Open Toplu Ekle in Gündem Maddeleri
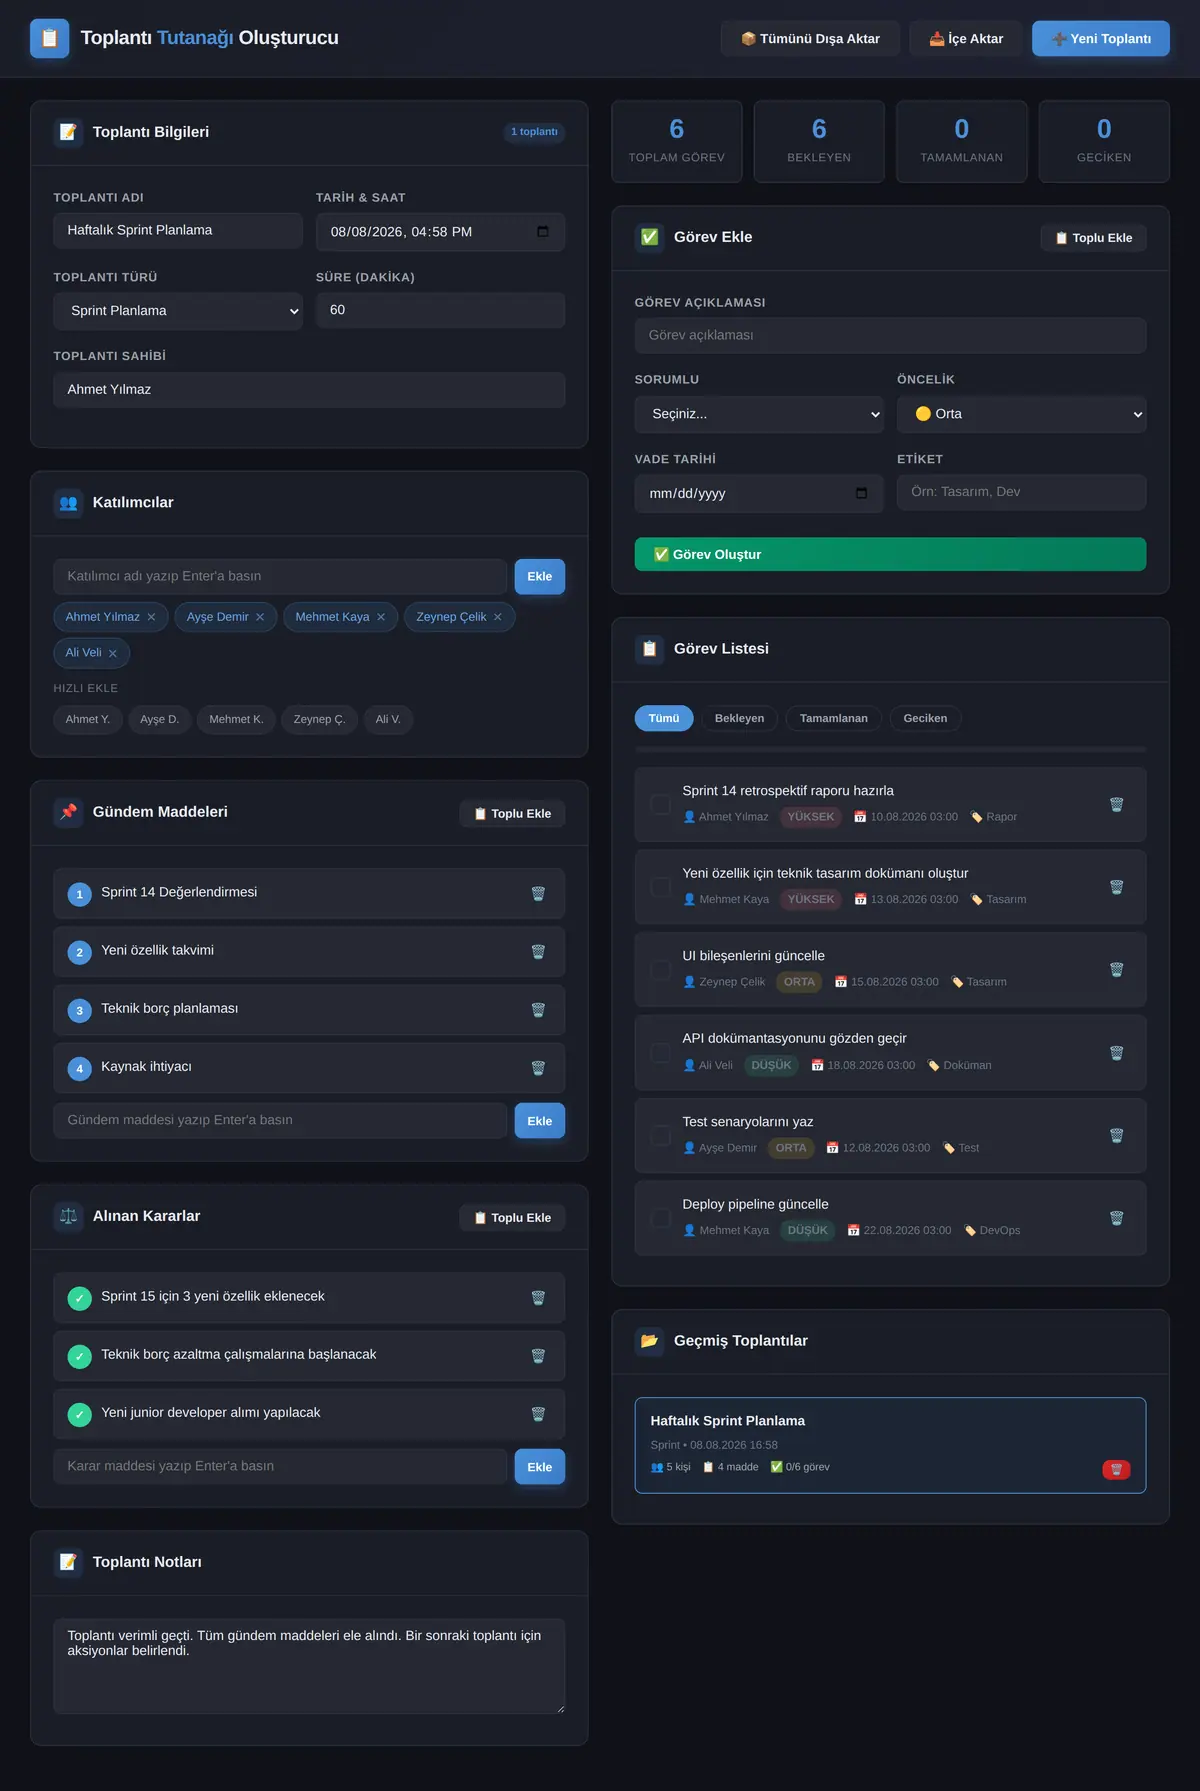The width and height of the screenshot is (1200, 1791). (512, 814)
